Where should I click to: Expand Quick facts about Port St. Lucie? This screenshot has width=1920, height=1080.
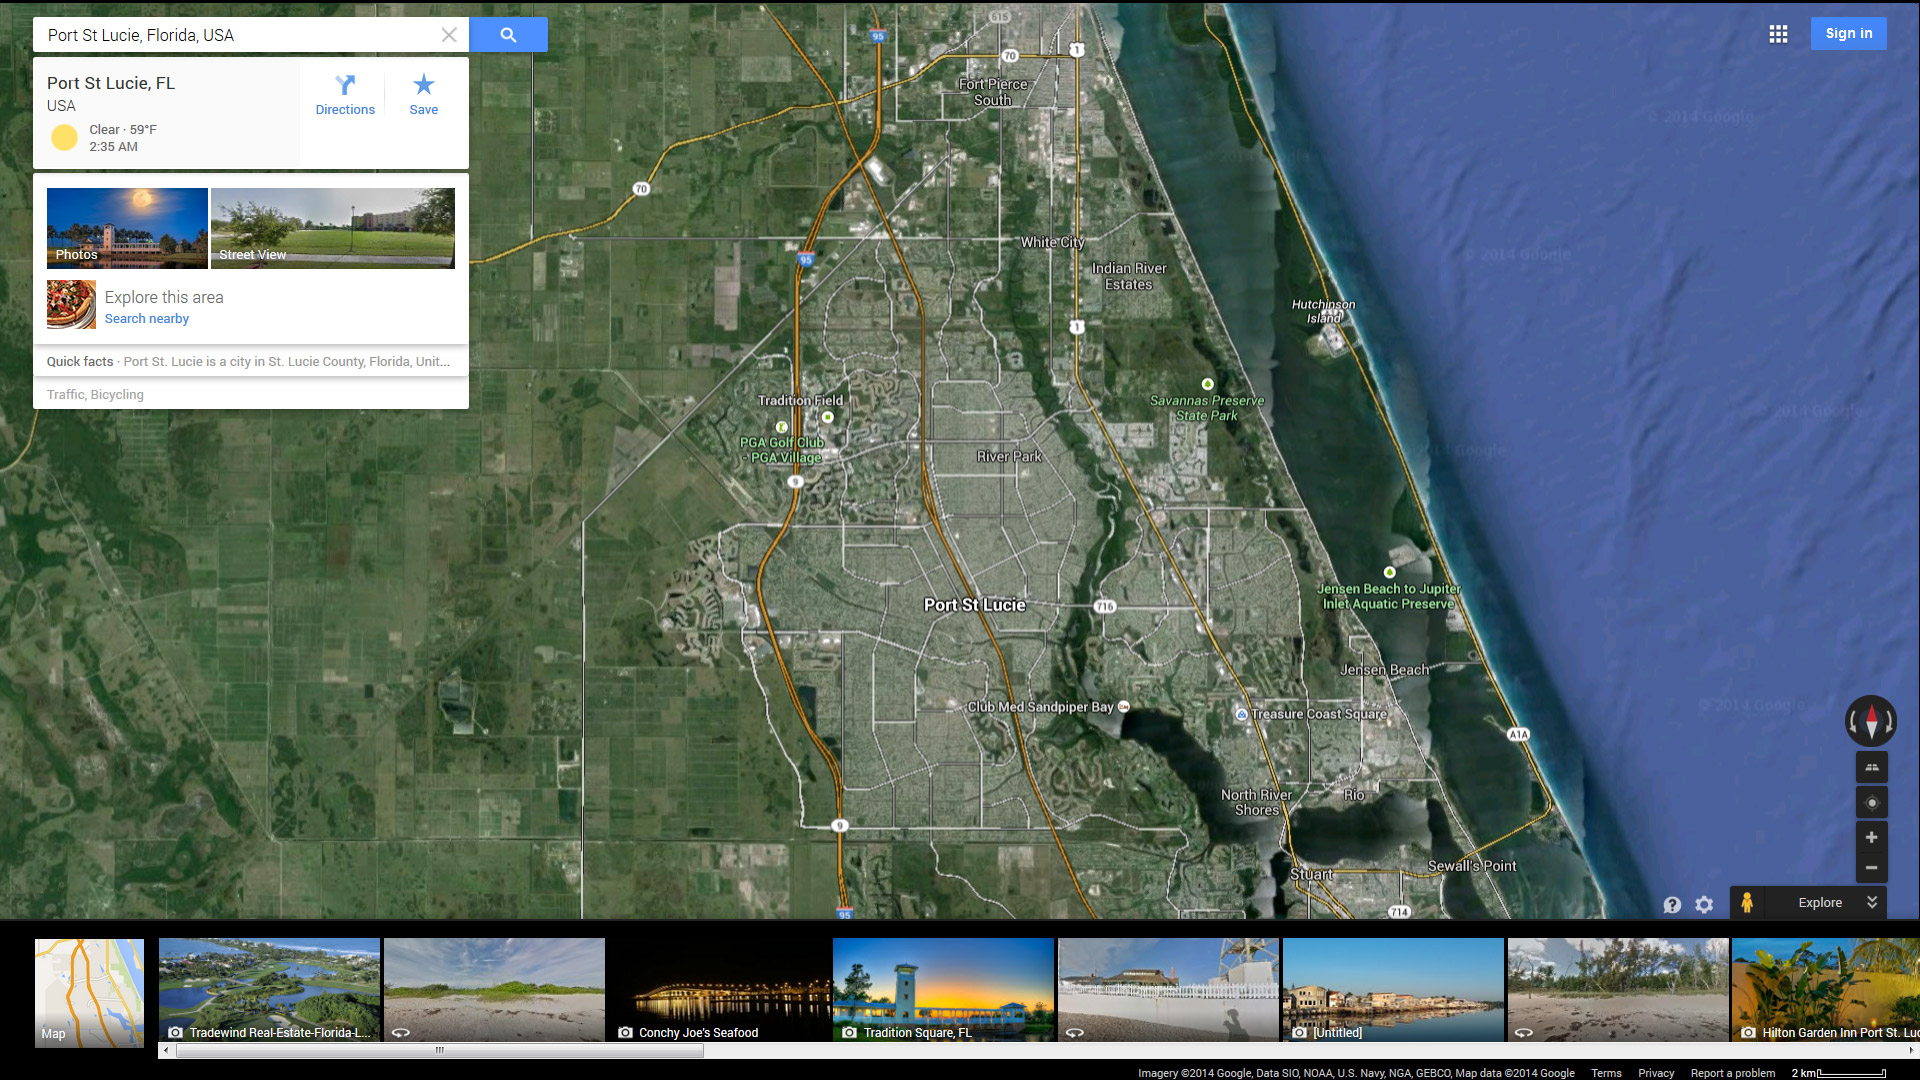250,362
